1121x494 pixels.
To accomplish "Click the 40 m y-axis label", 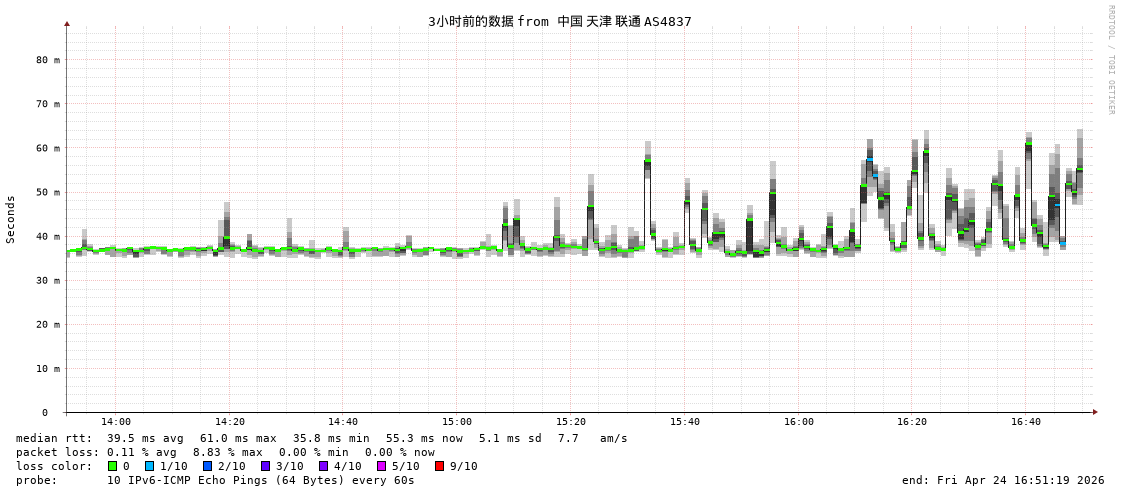I will coord(48,236).
